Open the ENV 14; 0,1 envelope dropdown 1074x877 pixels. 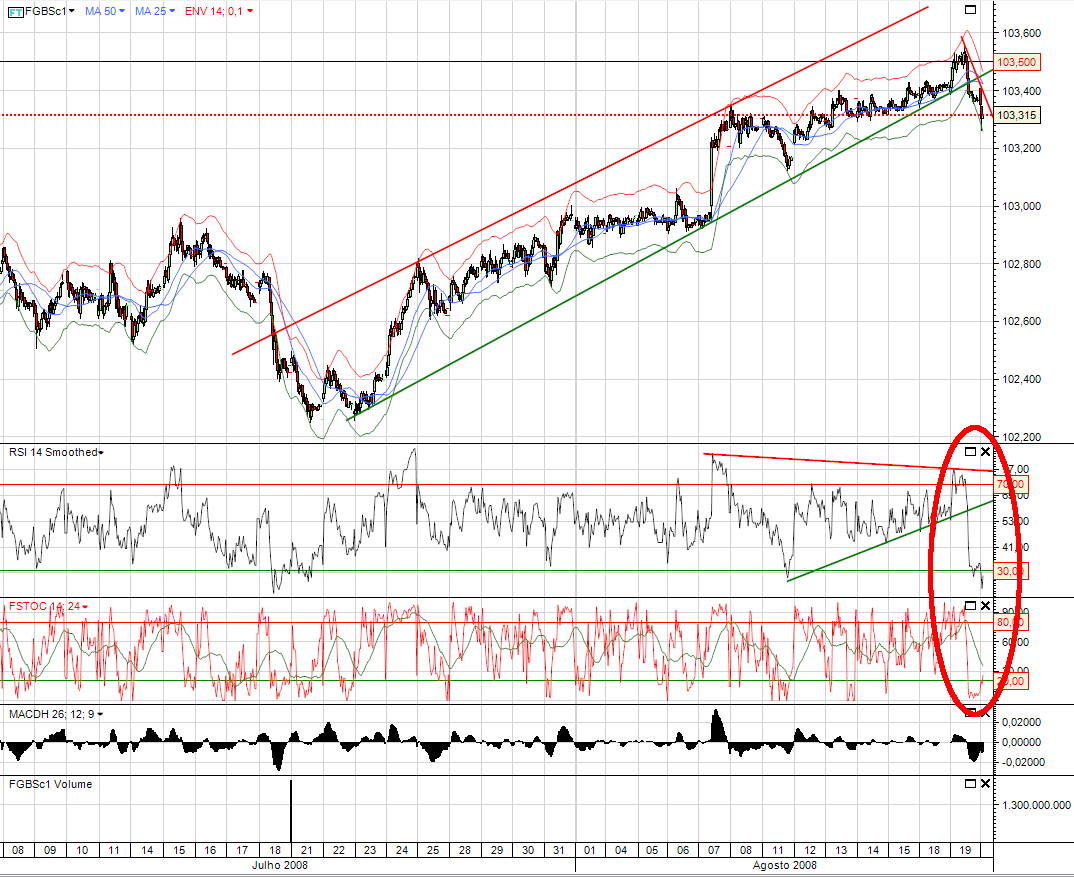250,12
